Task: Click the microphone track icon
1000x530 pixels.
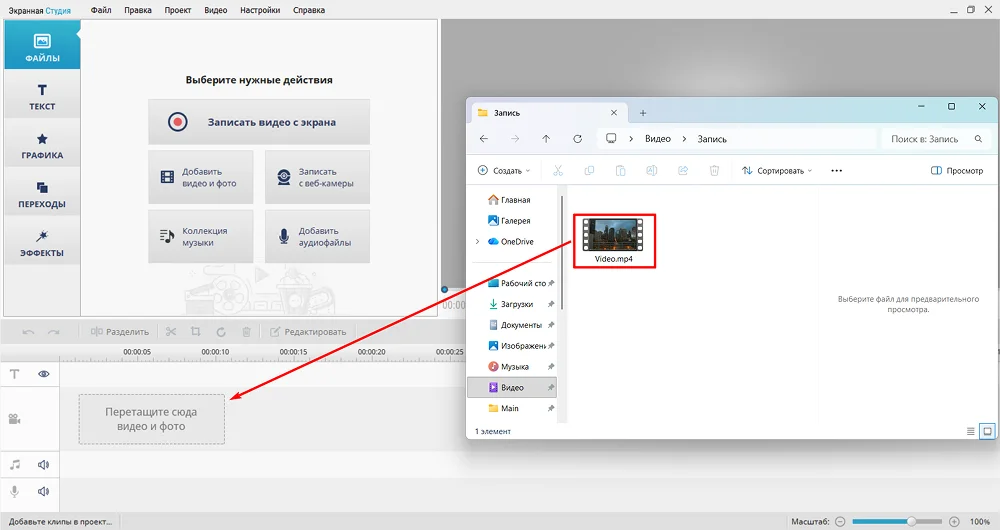Action: (x=15, y=491)
